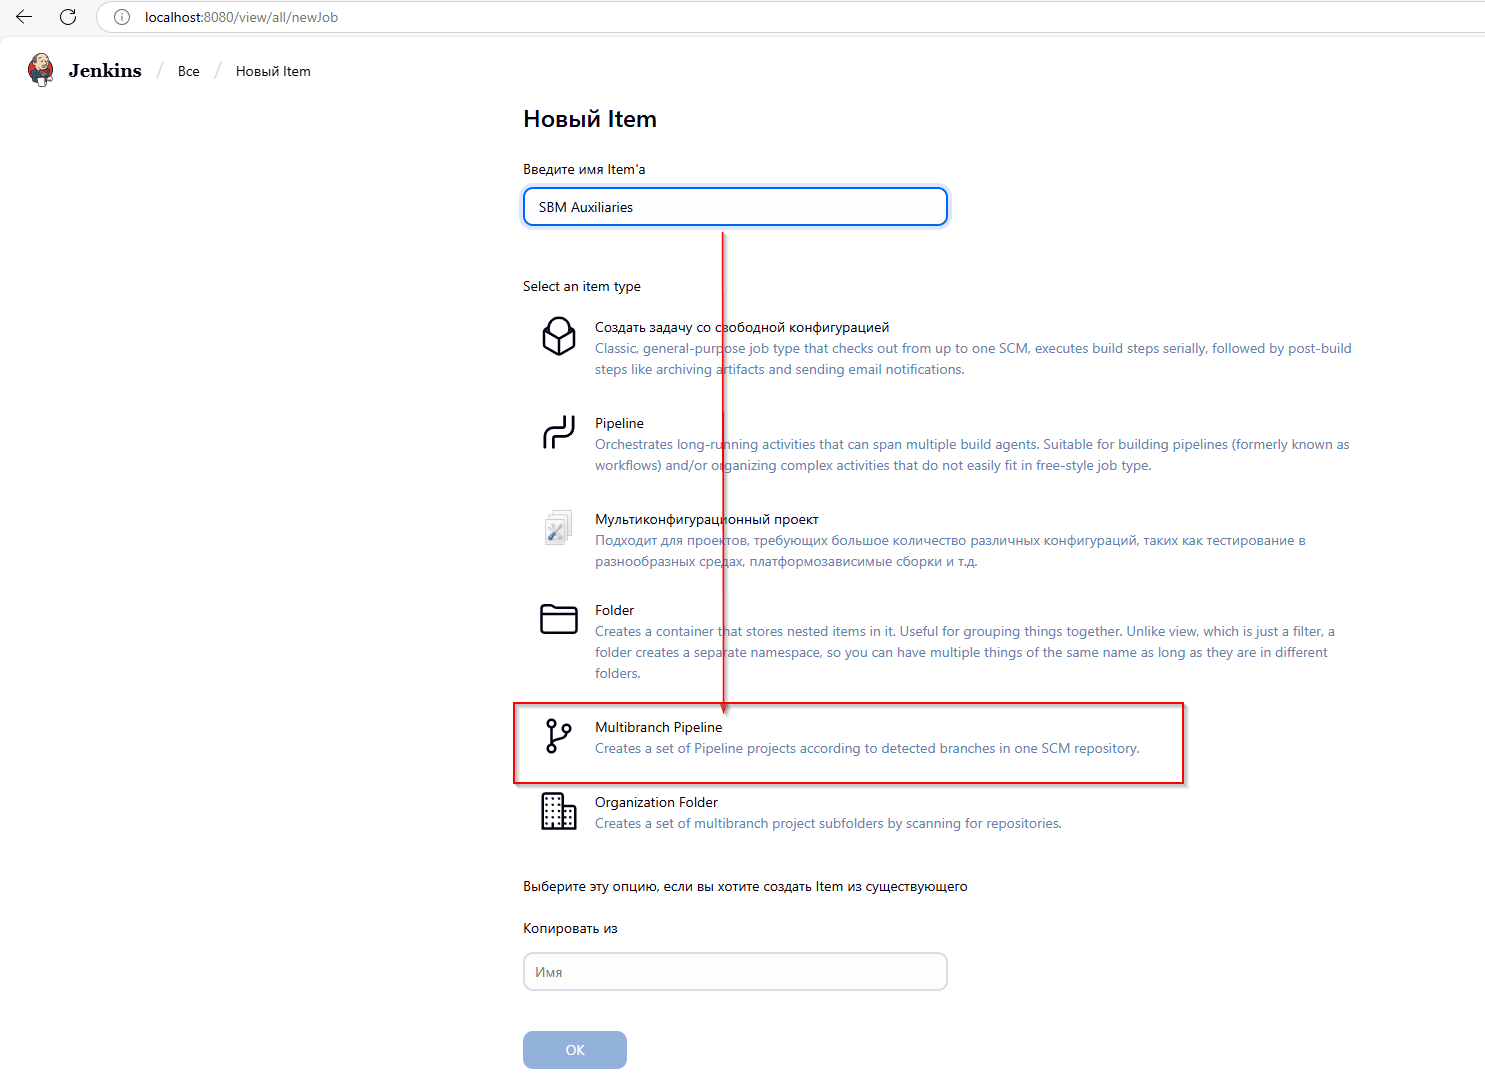Click the site info icon in address bar
The image size is (1485, 1089).
(122, 17)
